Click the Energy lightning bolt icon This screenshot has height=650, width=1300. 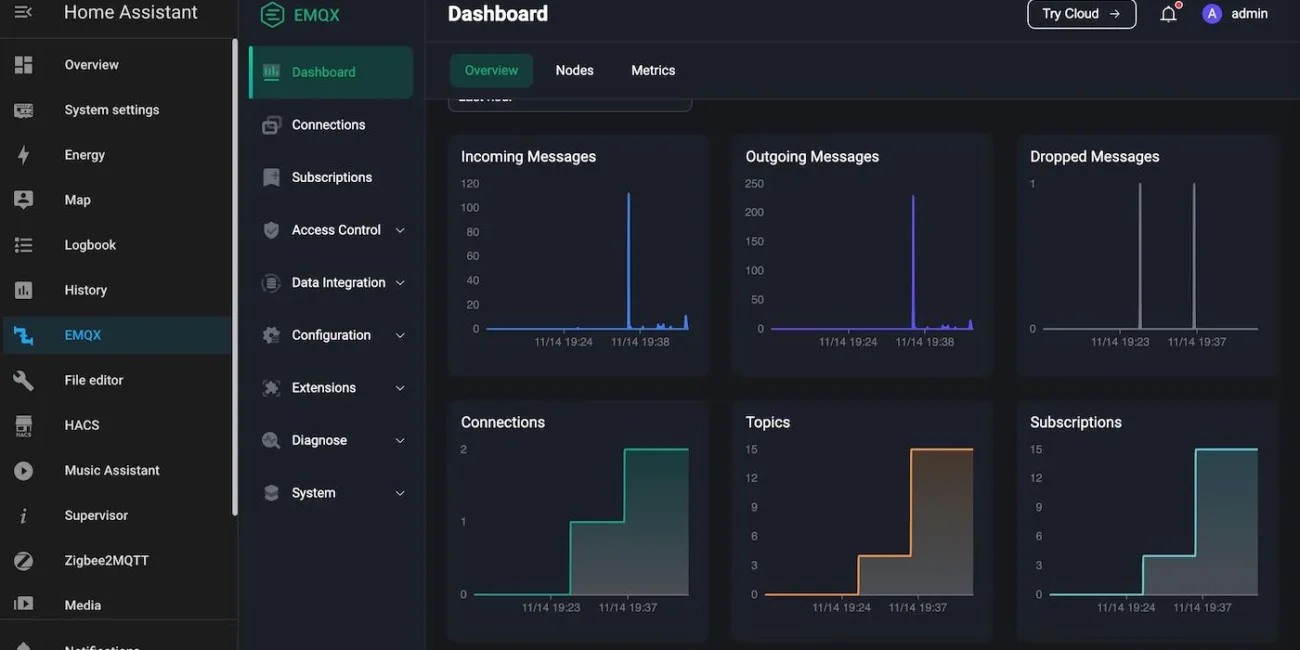[23, 155]
